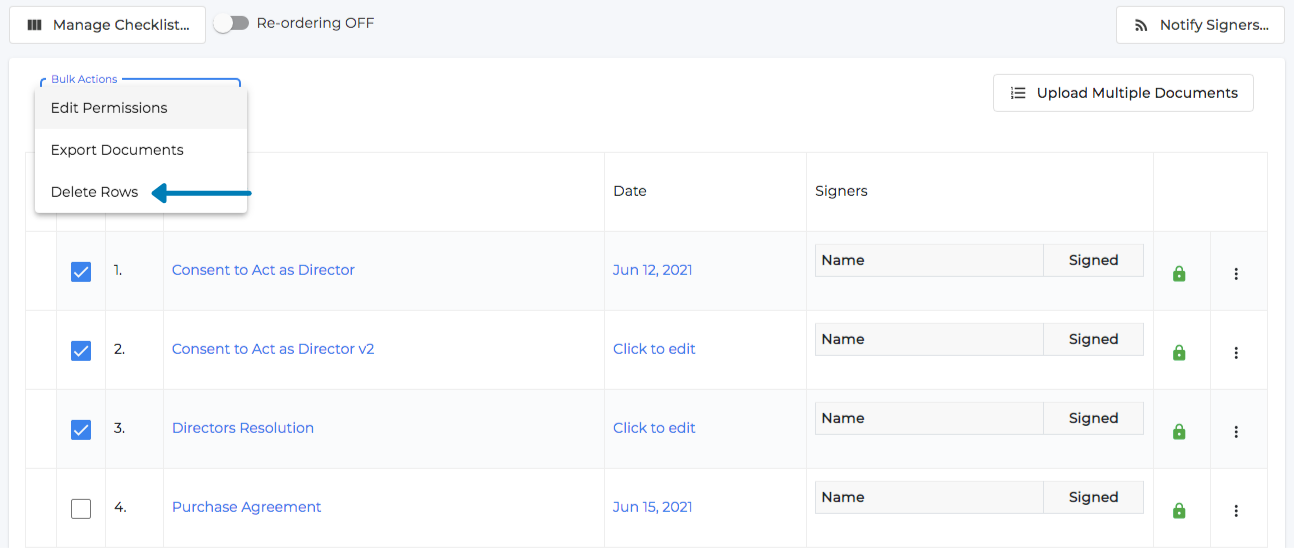This screenshot has width=1294, height=548.
Task: Click the green lock icon on row 2
Action: coord(1179,352)
